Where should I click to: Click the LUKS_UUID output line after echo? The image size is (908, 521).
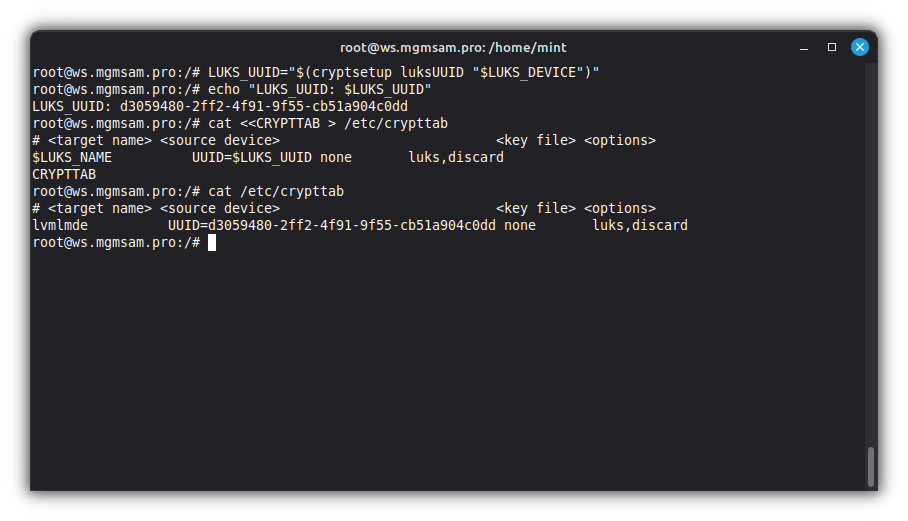pos(220,106)
